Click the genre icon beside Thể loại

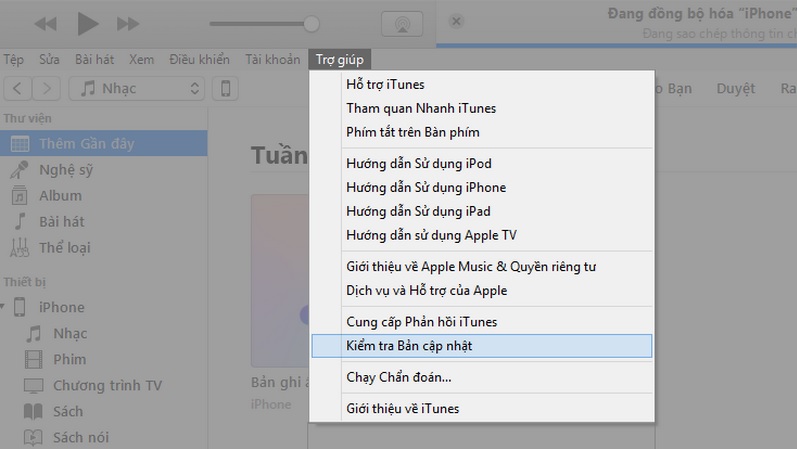[x=19, y=248]
